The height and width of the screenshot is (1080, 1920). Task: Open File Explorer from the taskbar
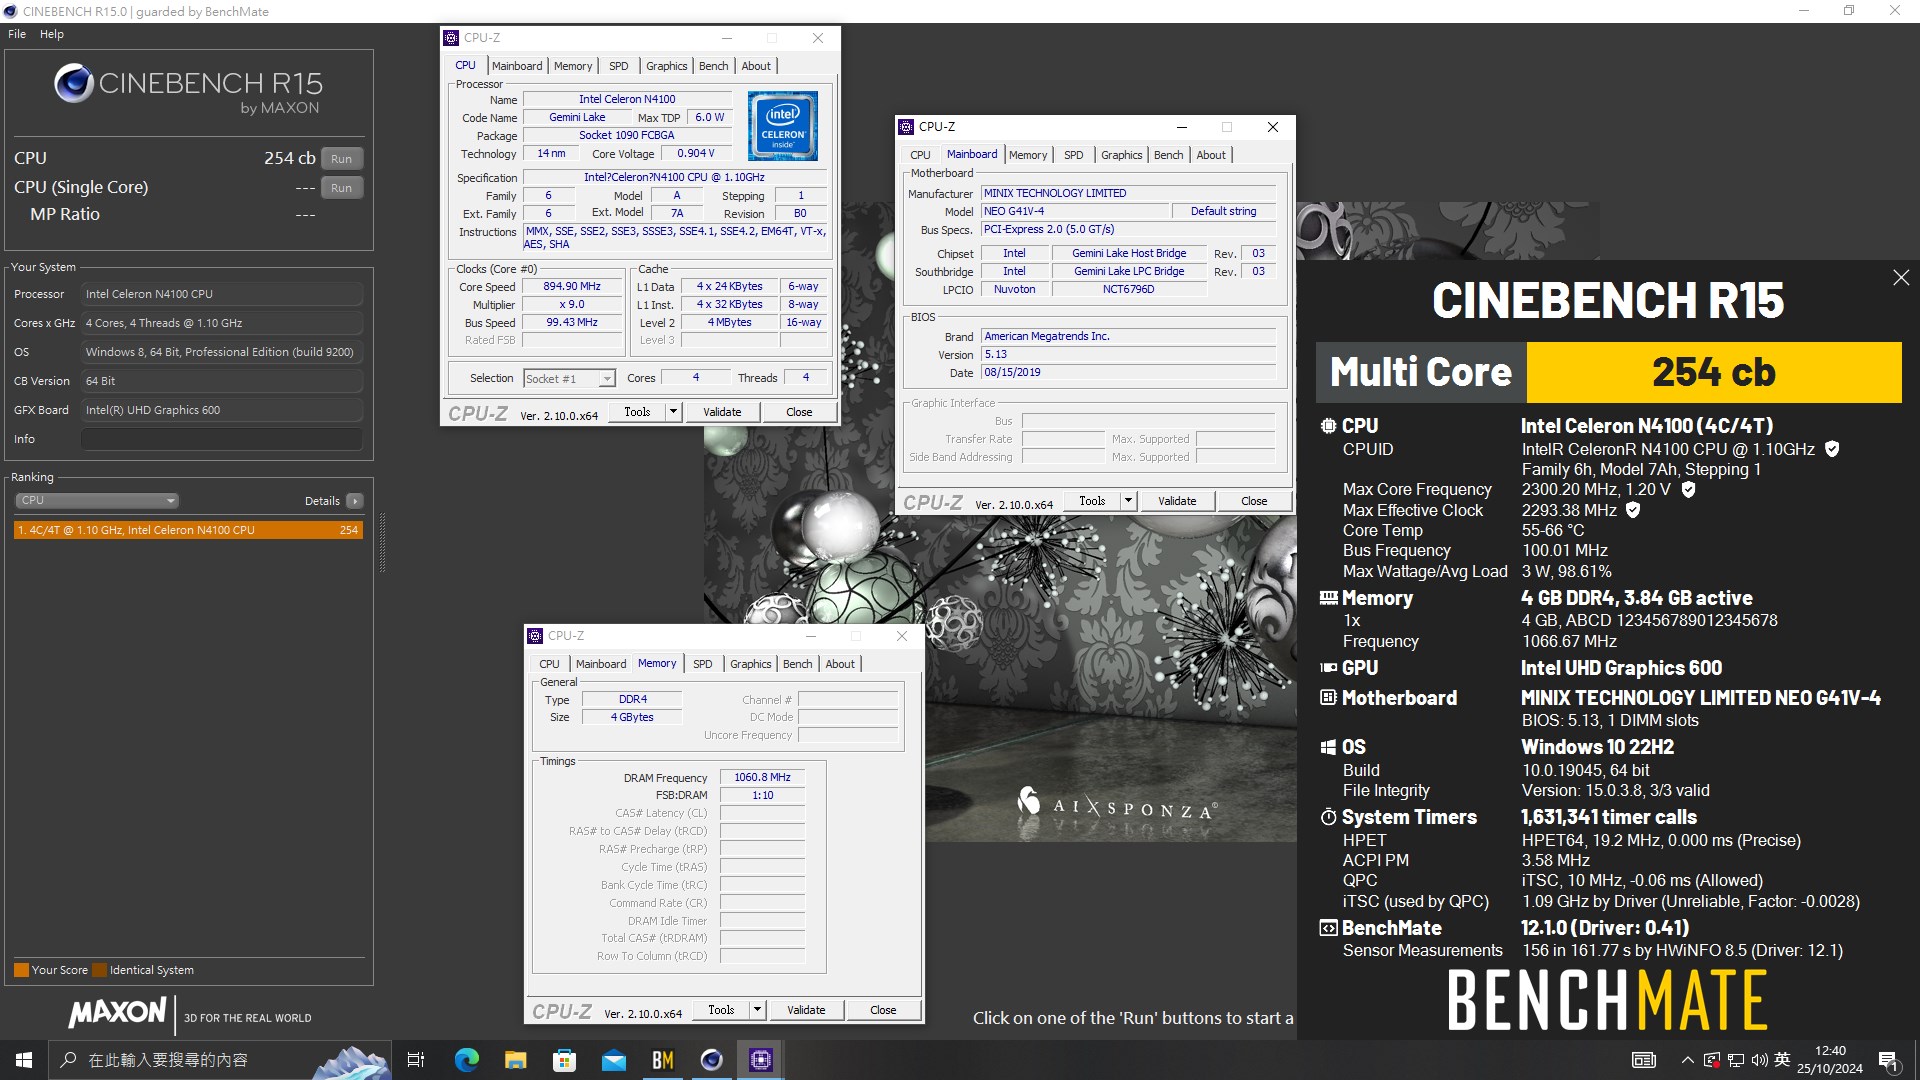point(515,1060)
